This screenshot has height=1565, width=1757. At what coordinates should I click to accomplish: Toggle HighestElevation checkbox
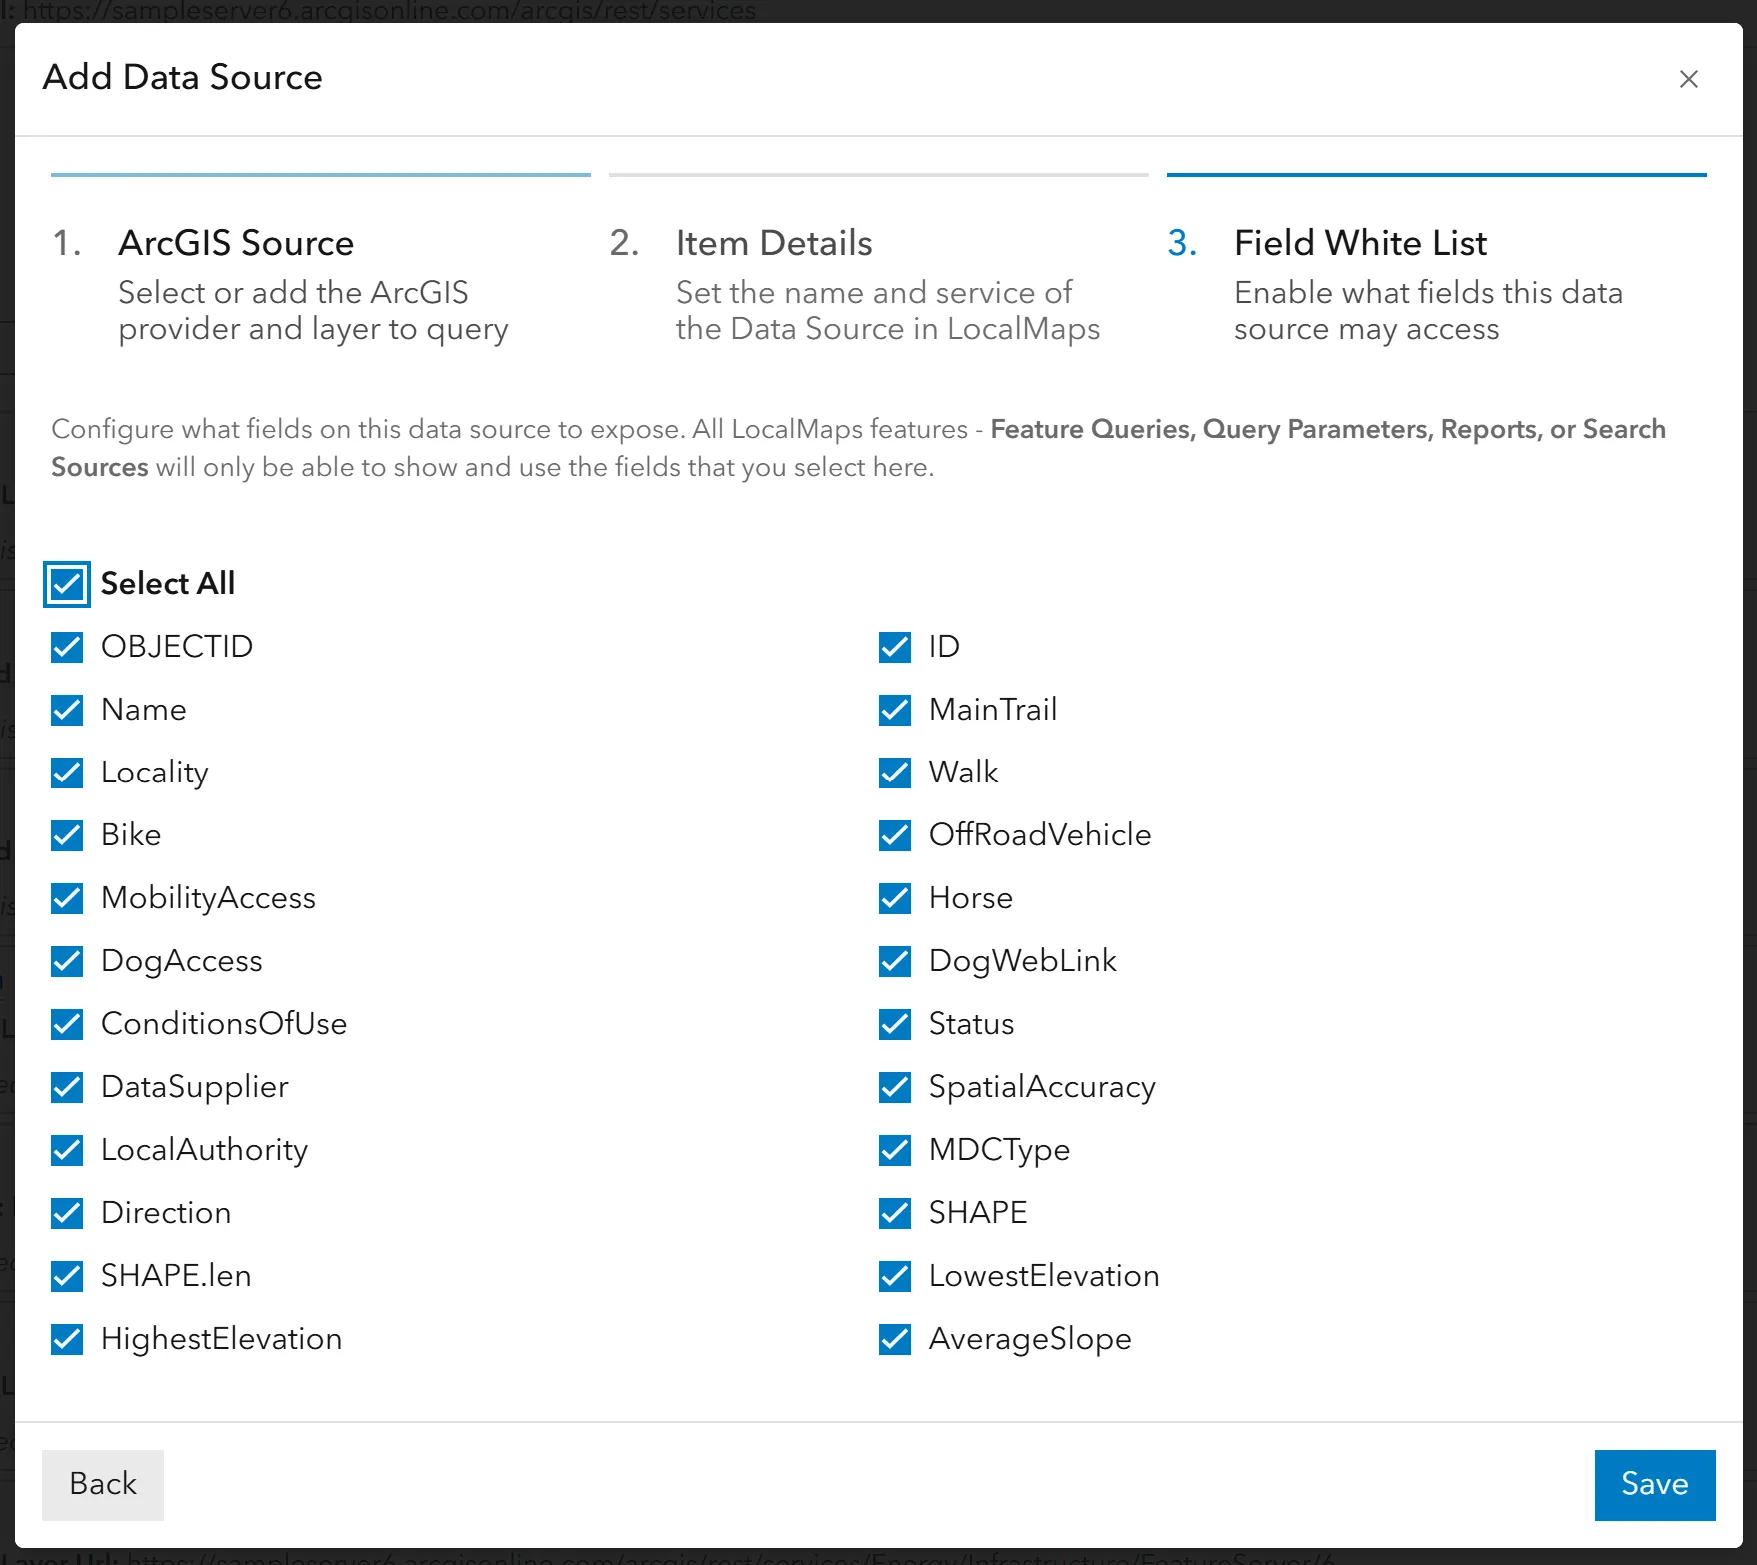pos(67,1339)
